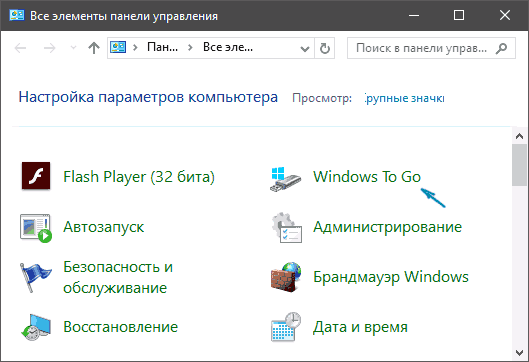Open Брандмауэр Windows link
This screenshot has width=529, height=362.
(x=391, y=277)
